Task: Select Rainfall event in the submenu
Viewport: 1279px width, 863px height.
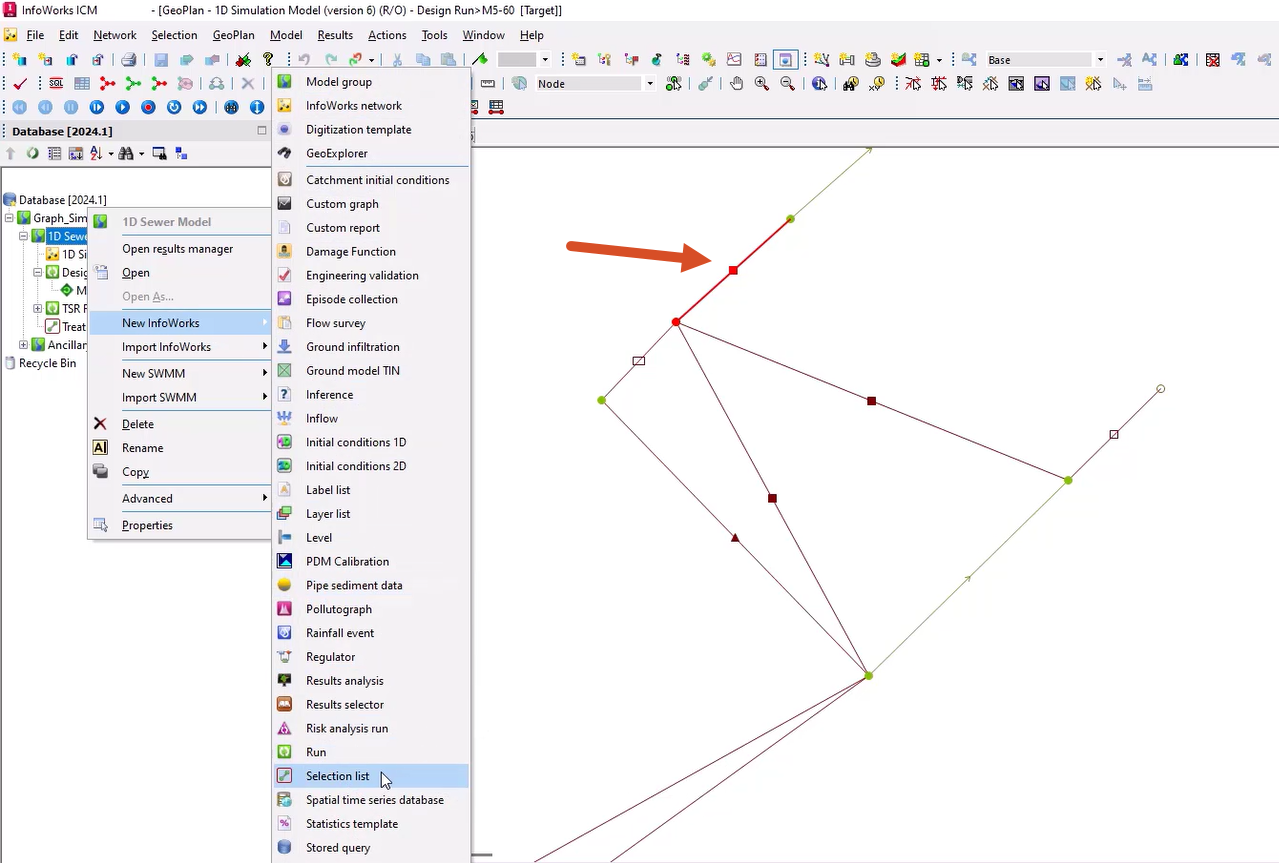Action: click(x=371, y=633)
